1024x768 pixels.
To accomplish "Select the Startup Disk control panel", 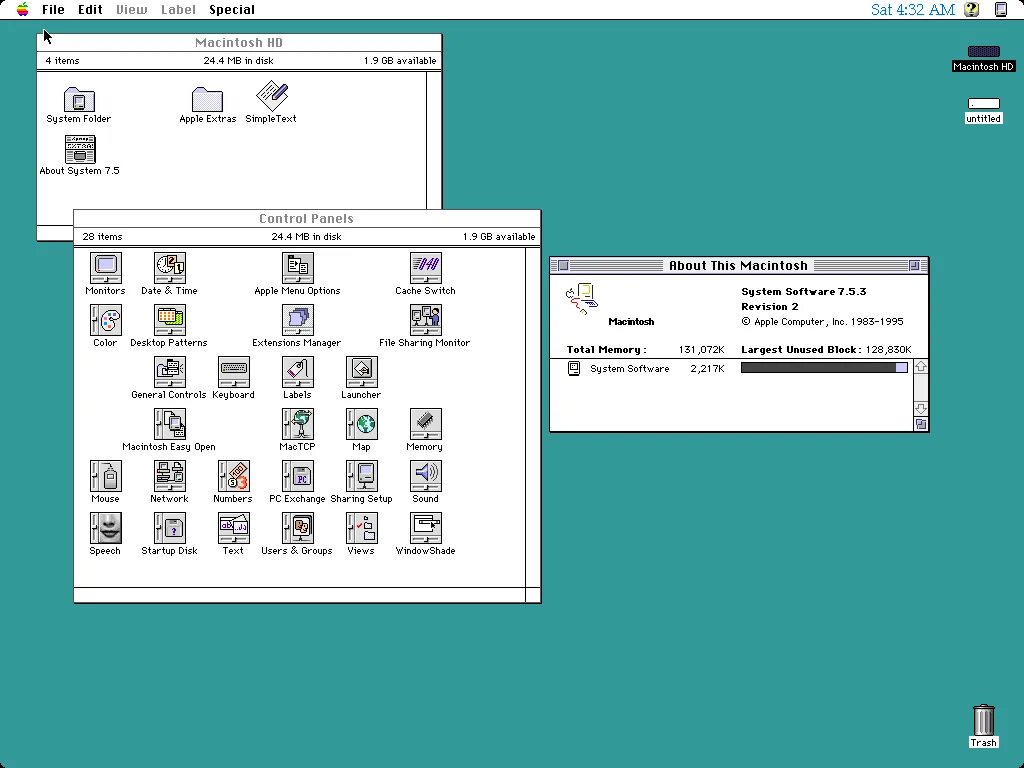I will [169, 528].
